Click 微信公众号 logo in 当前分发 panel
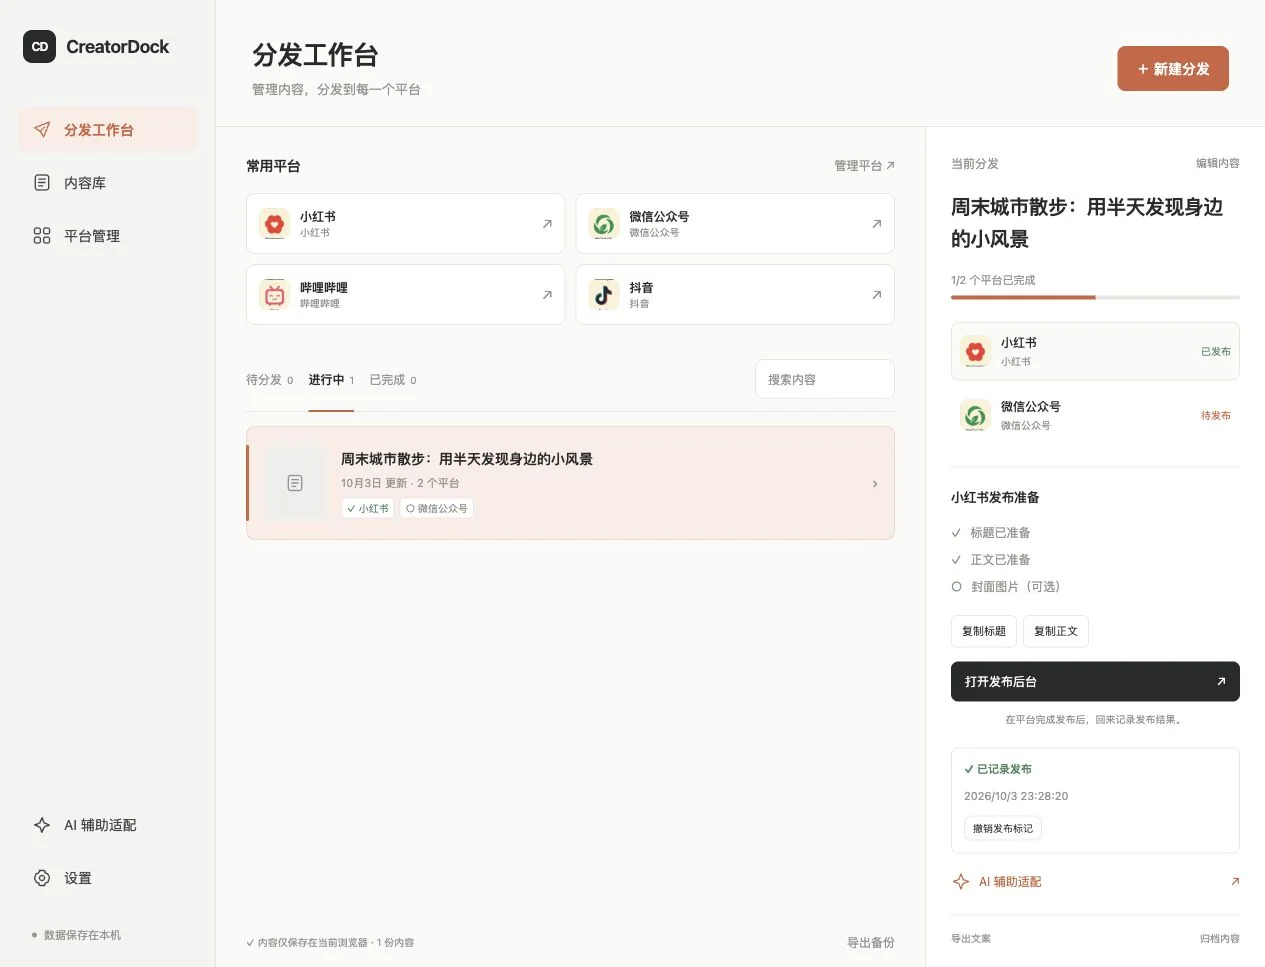1265x967 pixels. pos(975,415)
